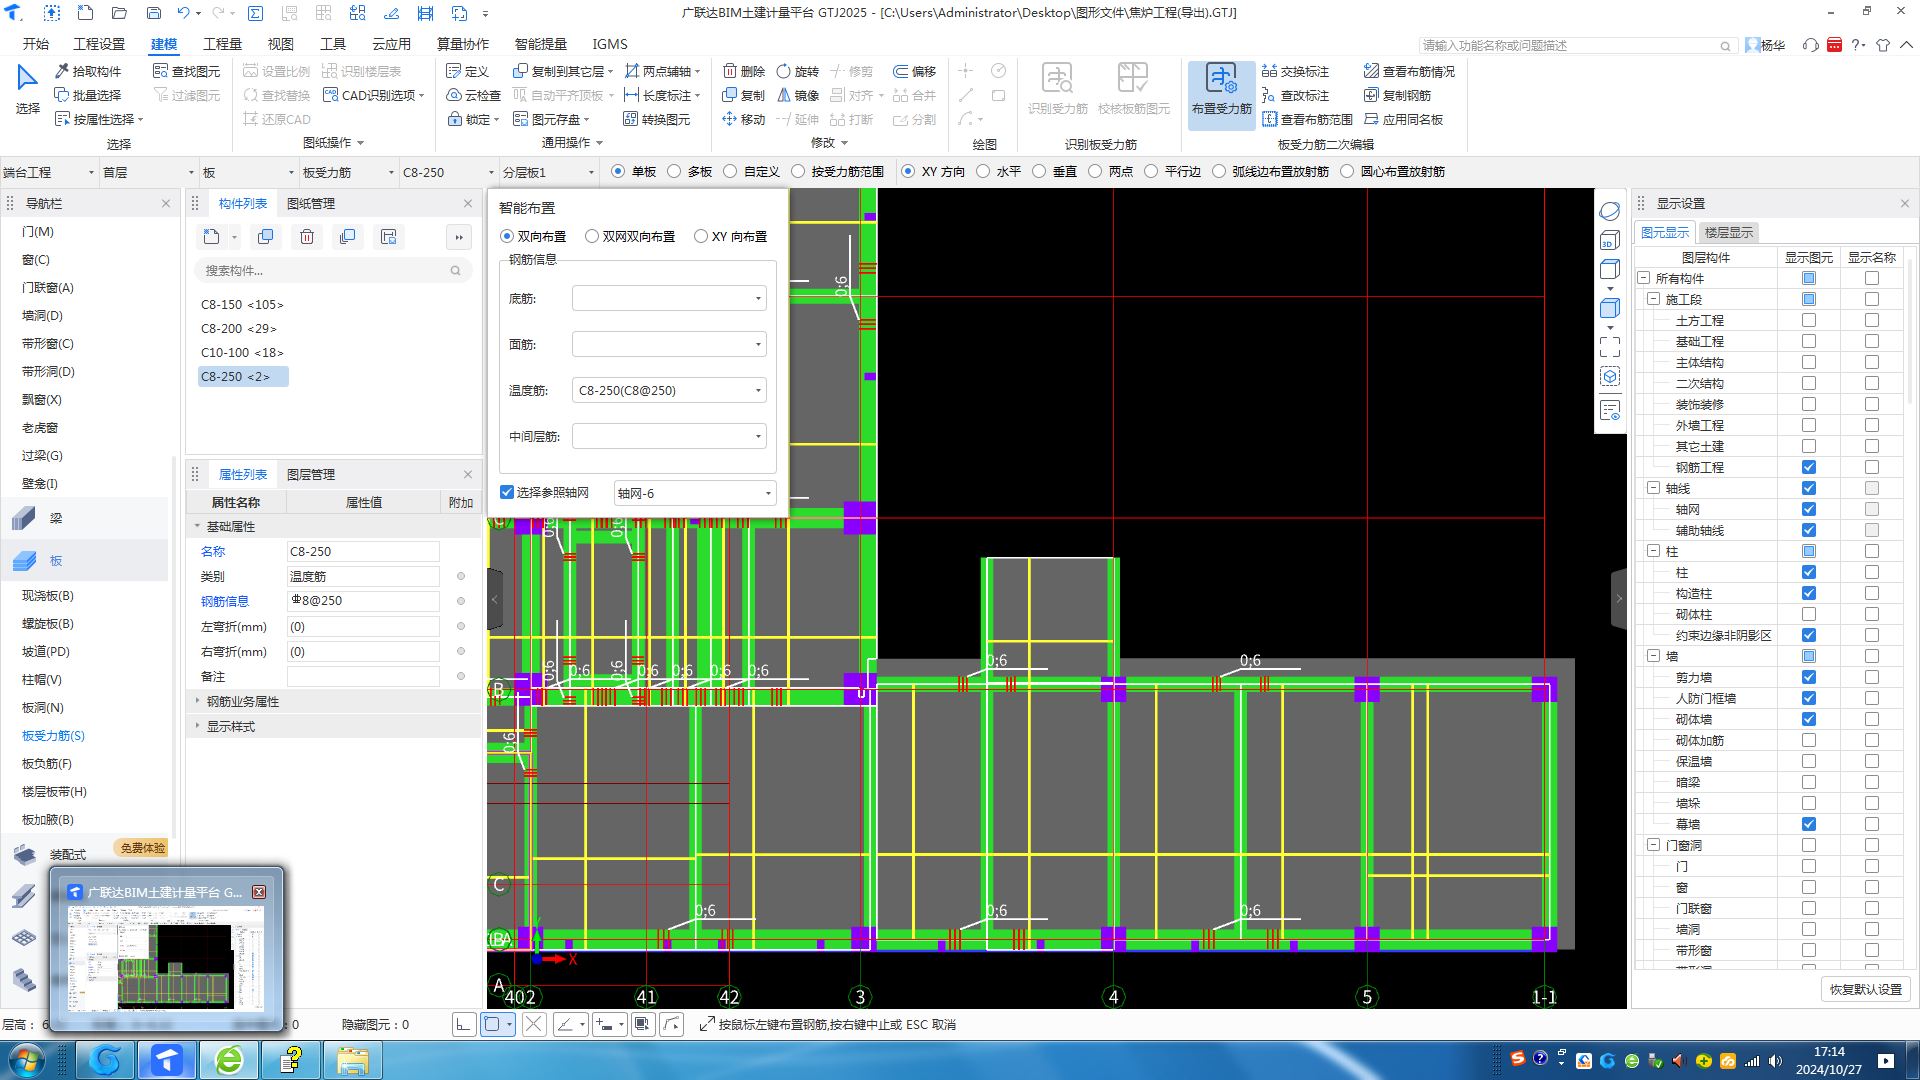Screen dimensions: 1920x1080
Task: Click the 云检查 icon
Action: click(x=454, y=95)
